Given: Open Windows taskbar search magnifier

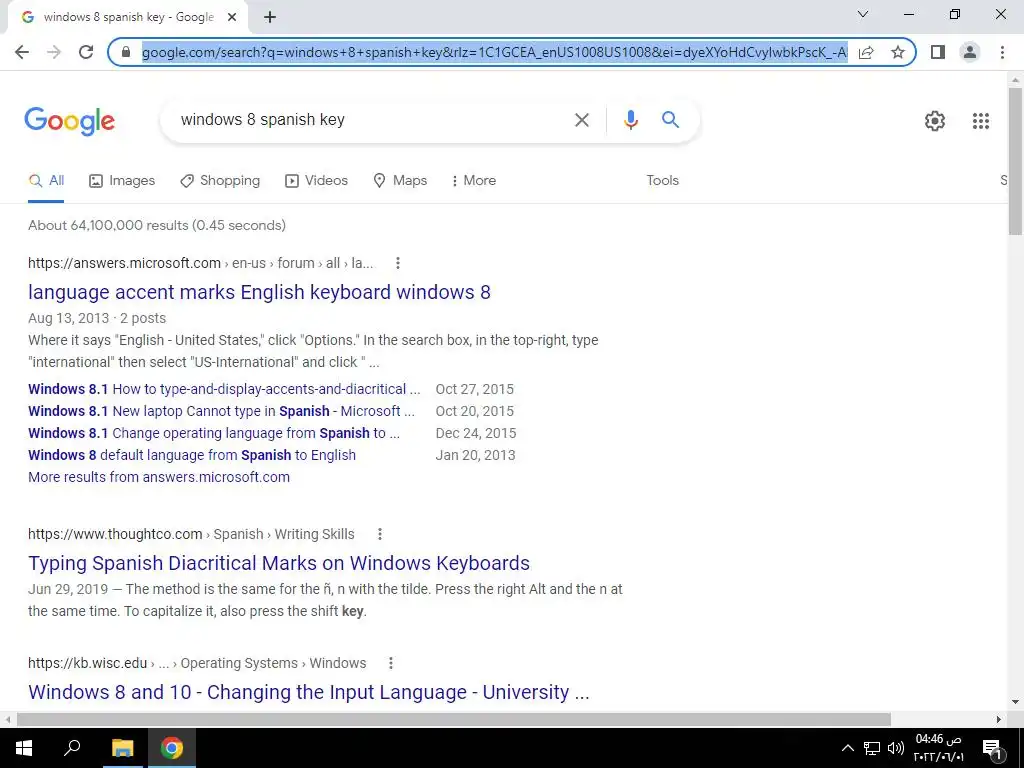Looking at the screenshot, I should click(72, 747).
